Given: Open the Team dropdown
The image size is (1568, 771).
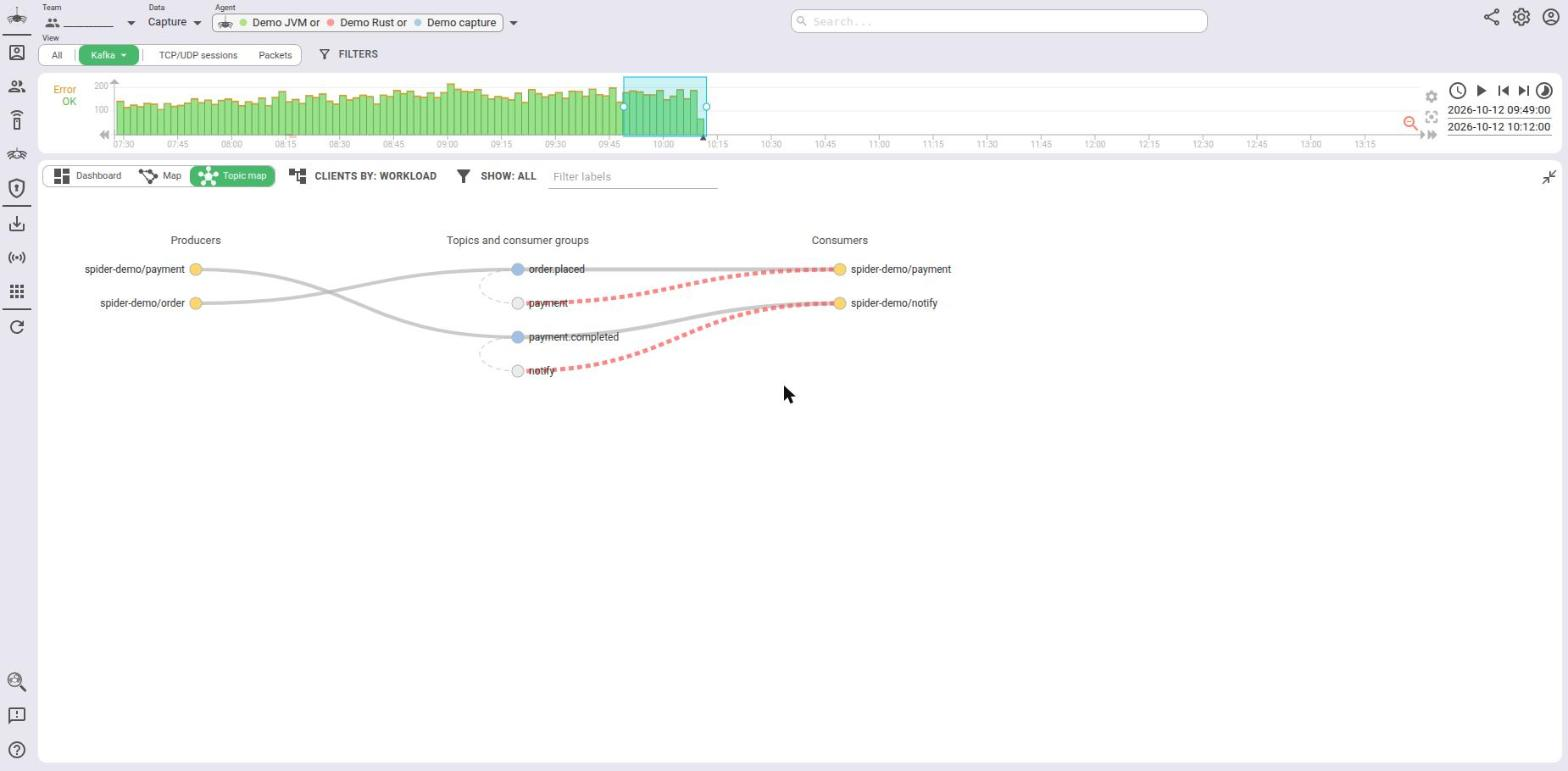Looking at the screenshot, I should click(89, 22).
